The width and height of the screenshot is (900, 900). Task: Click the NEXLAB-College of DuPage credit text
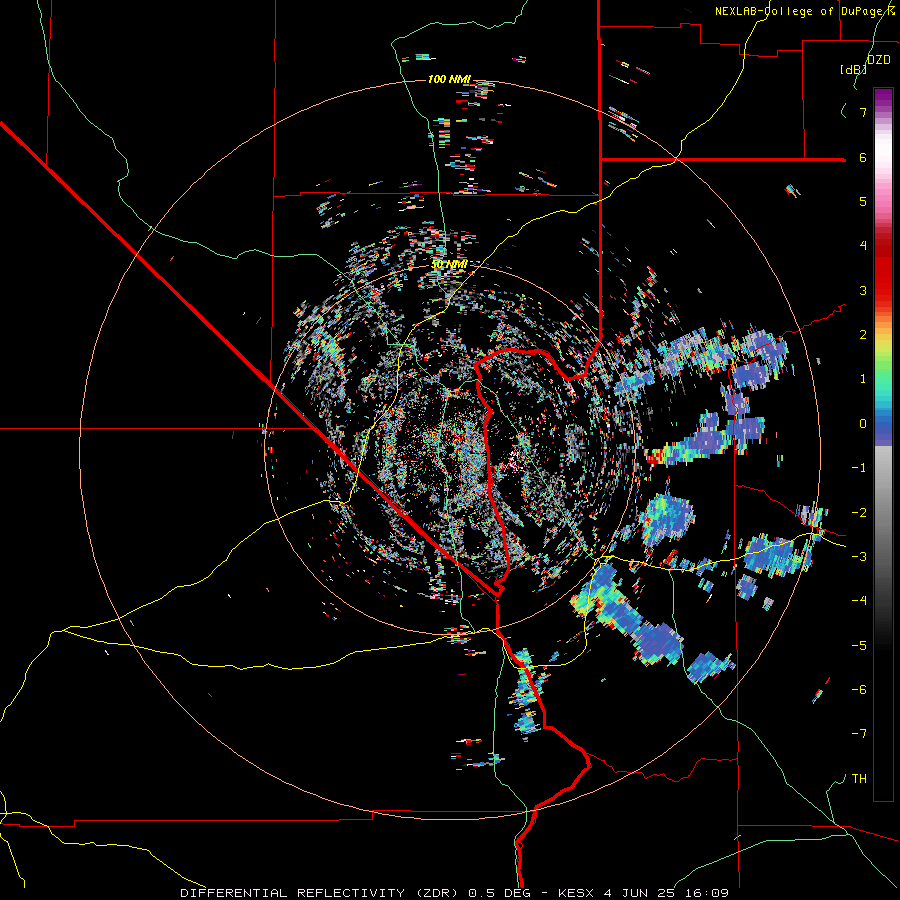[x=805, y=11]
